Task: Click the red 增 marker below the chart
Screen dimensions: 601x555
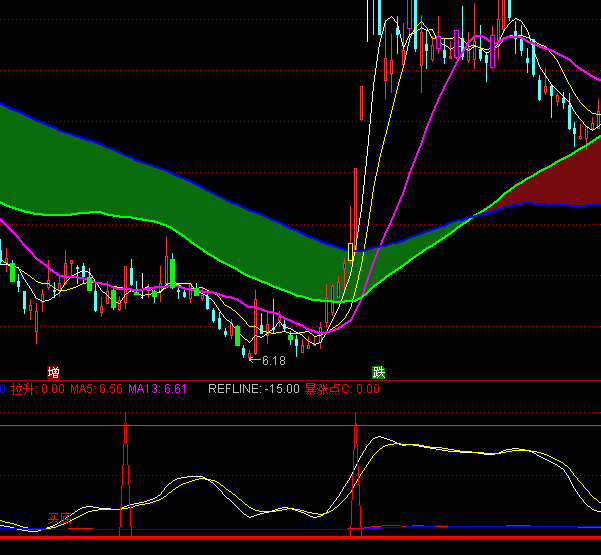Action: [52, 371]
